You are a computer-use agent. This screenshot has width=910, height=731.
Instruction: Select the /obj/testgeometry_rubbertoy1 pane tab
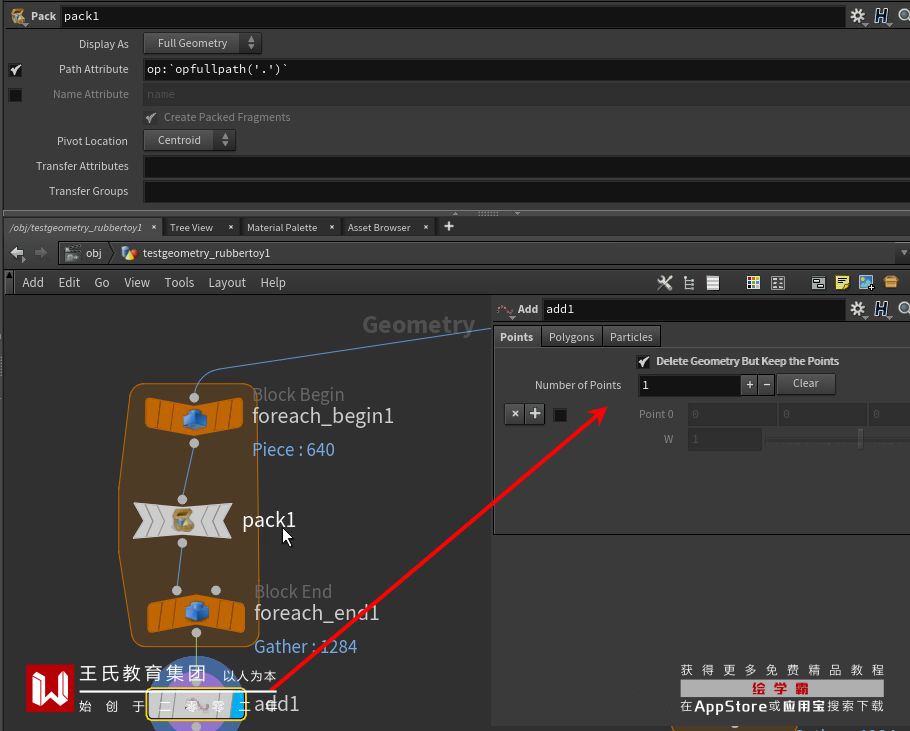pos(76,227)
